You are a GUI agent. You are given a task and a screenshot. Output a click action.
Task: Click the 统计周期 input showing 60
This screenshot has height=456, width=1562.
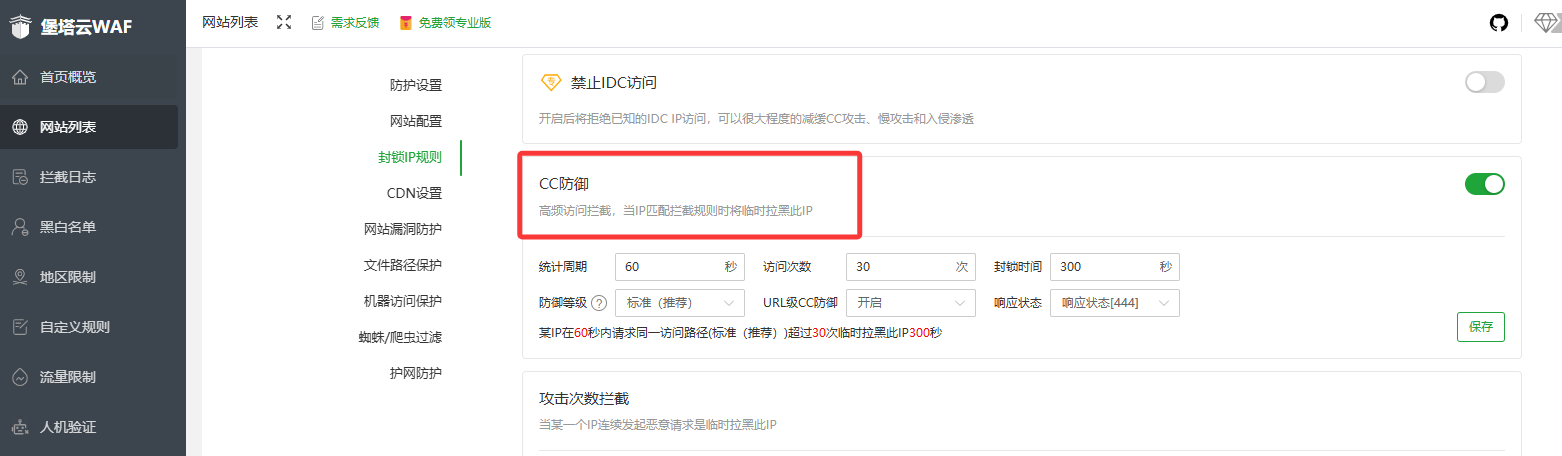(680, 267)
